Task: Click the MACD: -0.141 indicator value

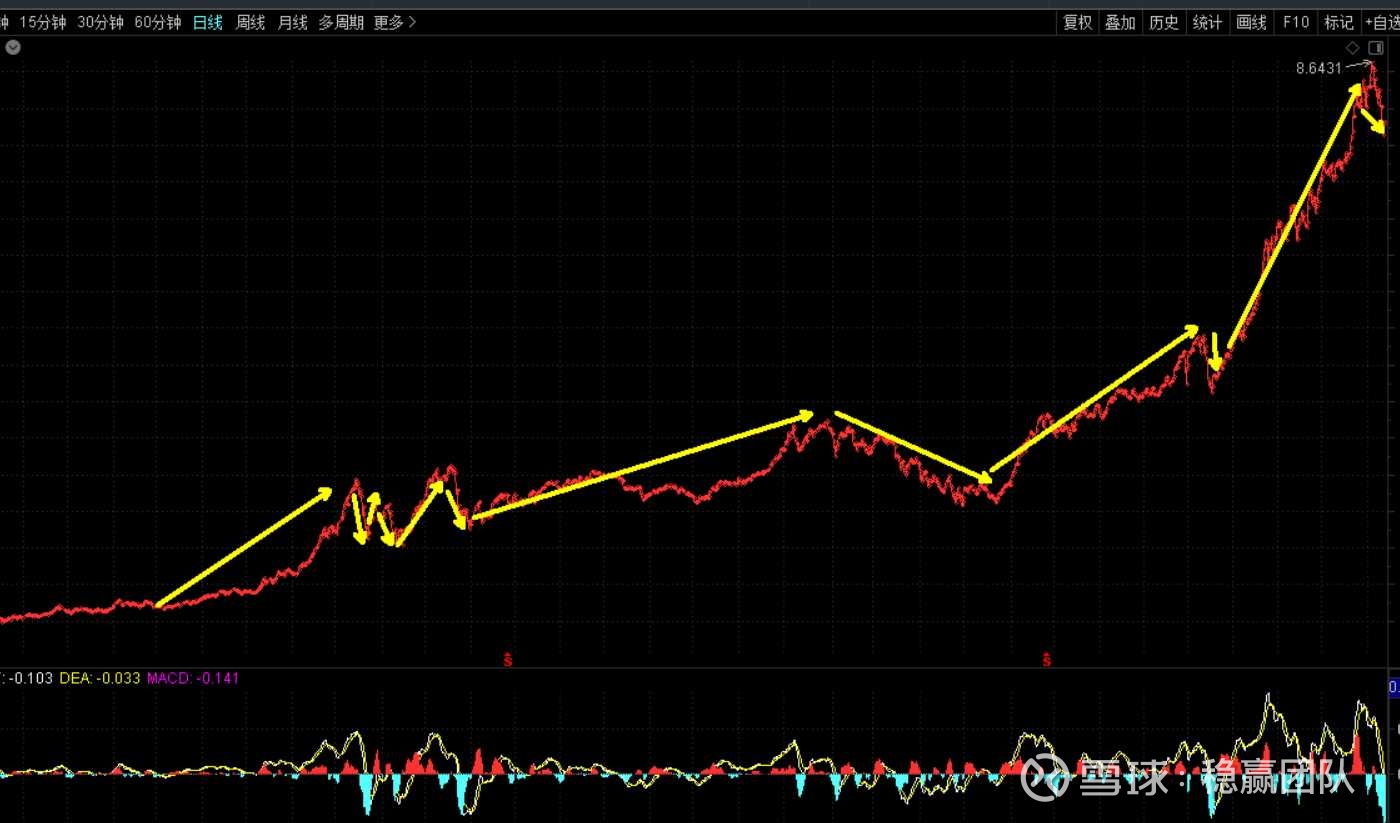Action: [x=193, y=678]
